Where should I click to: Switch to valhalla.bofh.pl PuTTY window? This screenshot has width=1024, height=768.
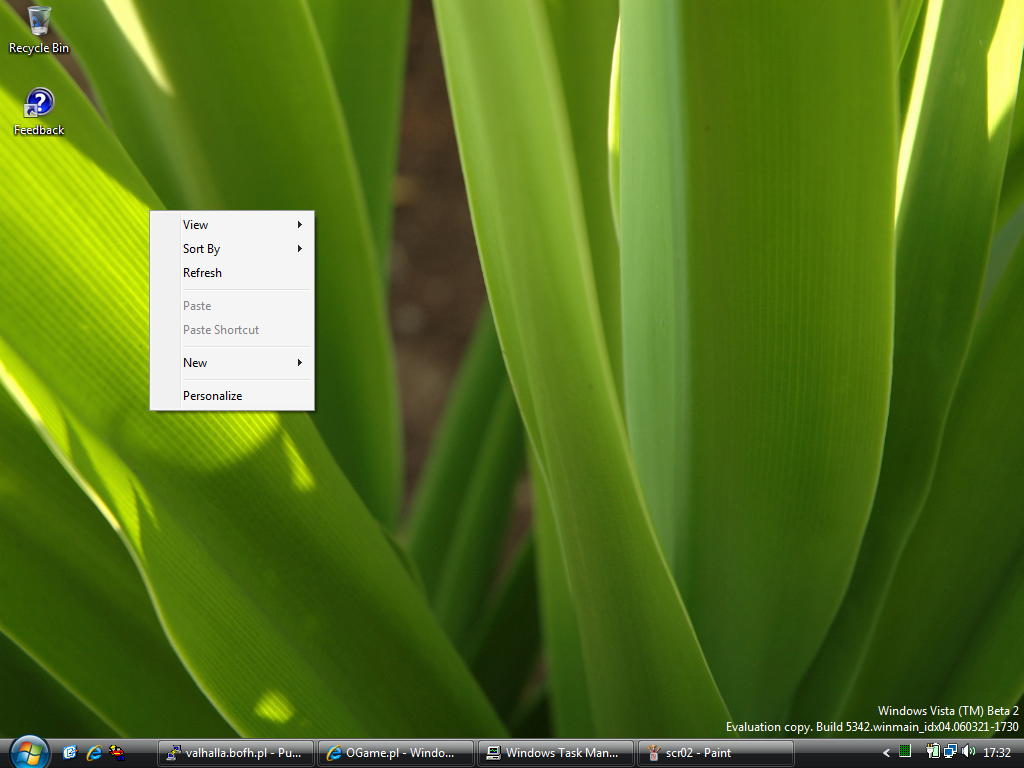point(236,753)
